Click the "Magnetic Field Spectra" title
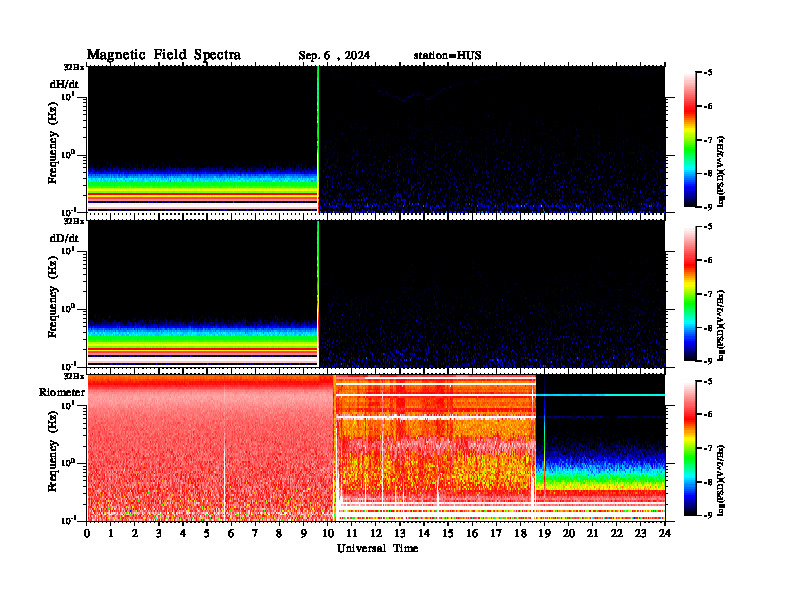This screenshot has width=792, height=612. pos(164,55)
